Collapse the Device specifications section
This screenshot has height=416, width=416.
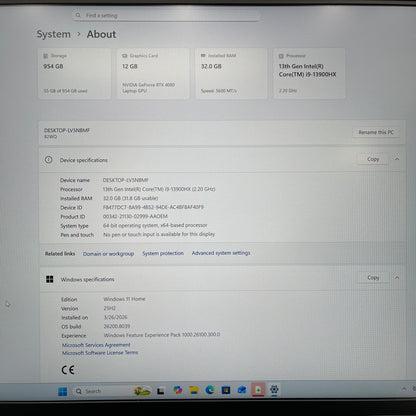click(397, 159)
